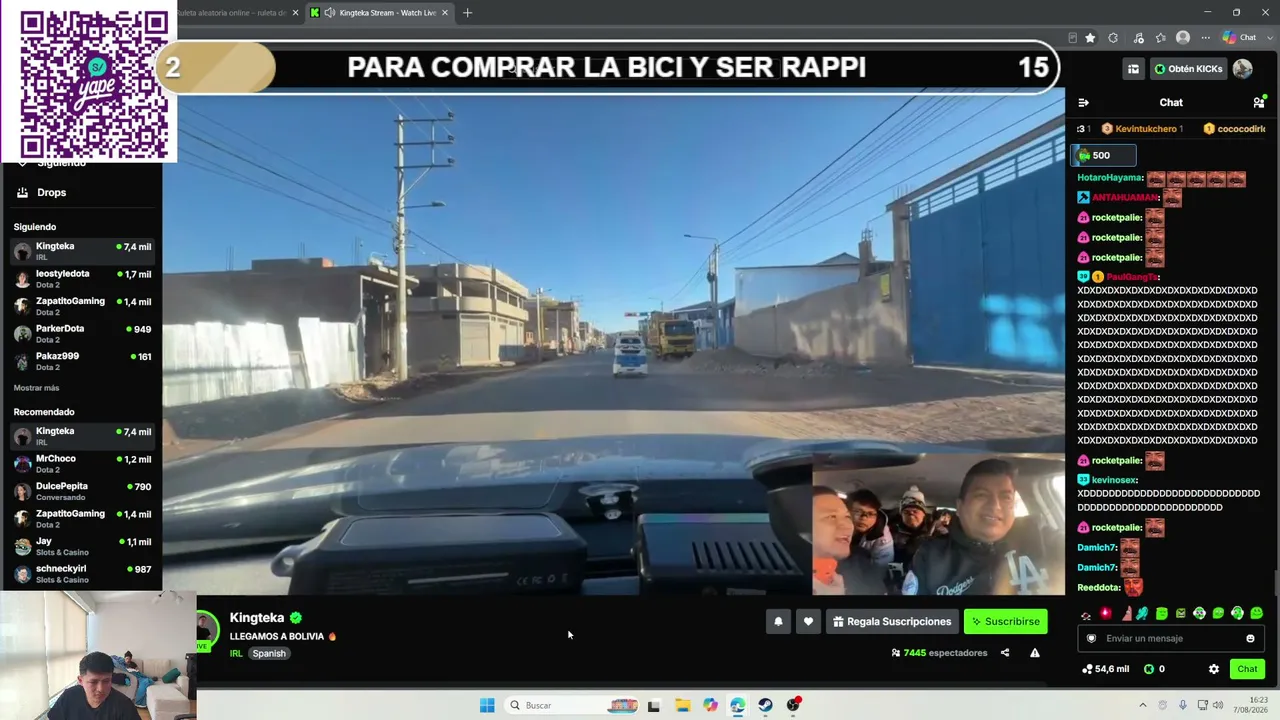This screenshot has height=720, width=1280.
Task: Open File Explorer from the taskbar
Action: [682, 705]
